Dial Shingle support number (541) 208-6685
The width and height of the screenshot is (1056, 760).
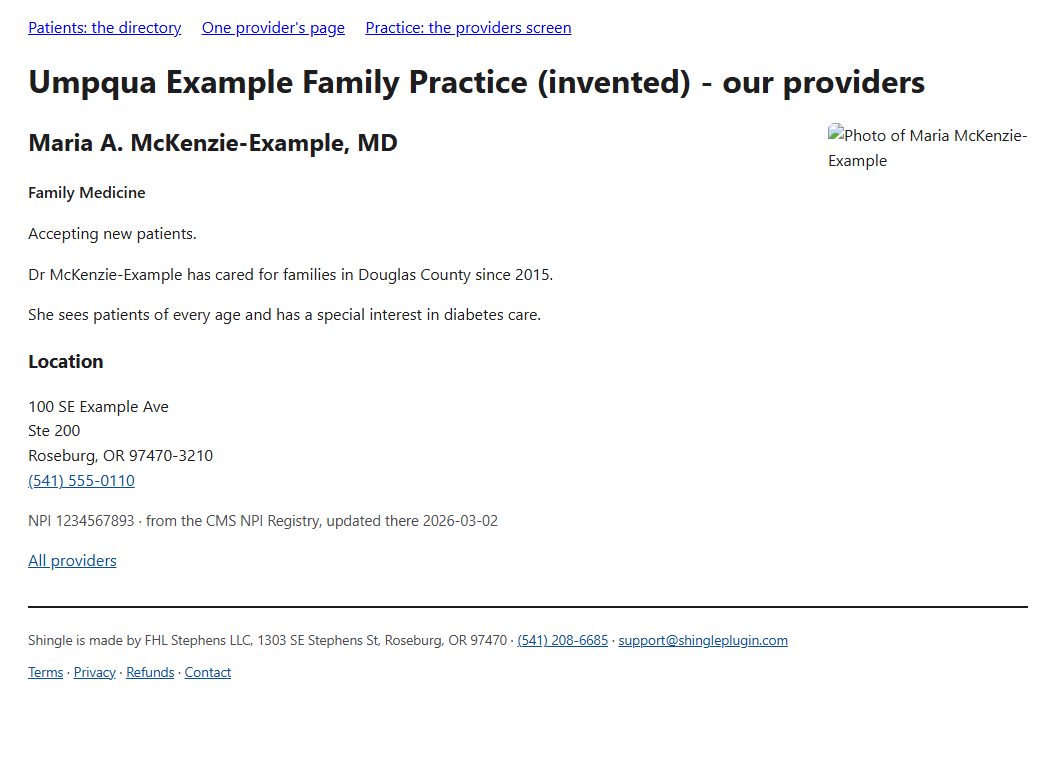point(562,640)
